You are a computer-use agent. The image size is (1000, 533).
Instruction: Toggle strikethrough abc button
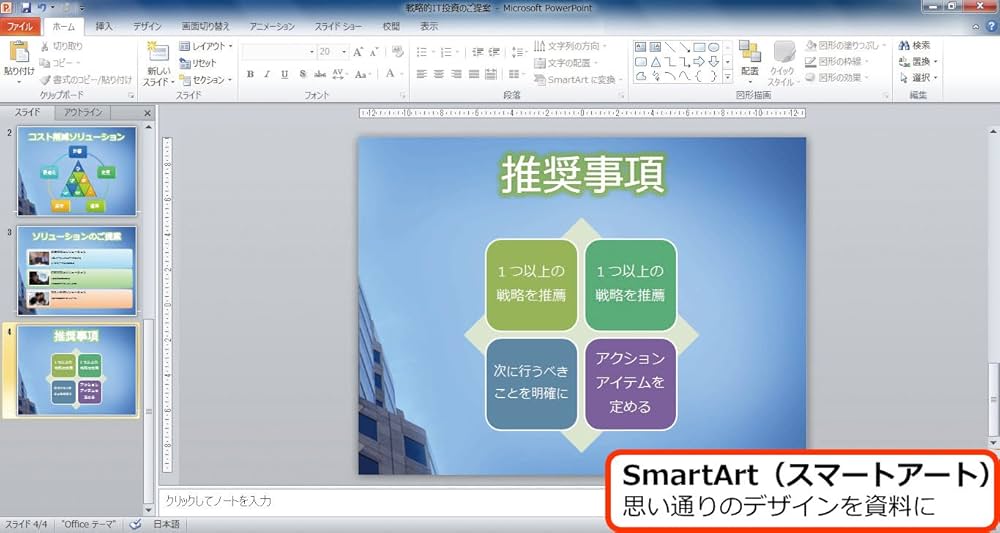(320, 74)
